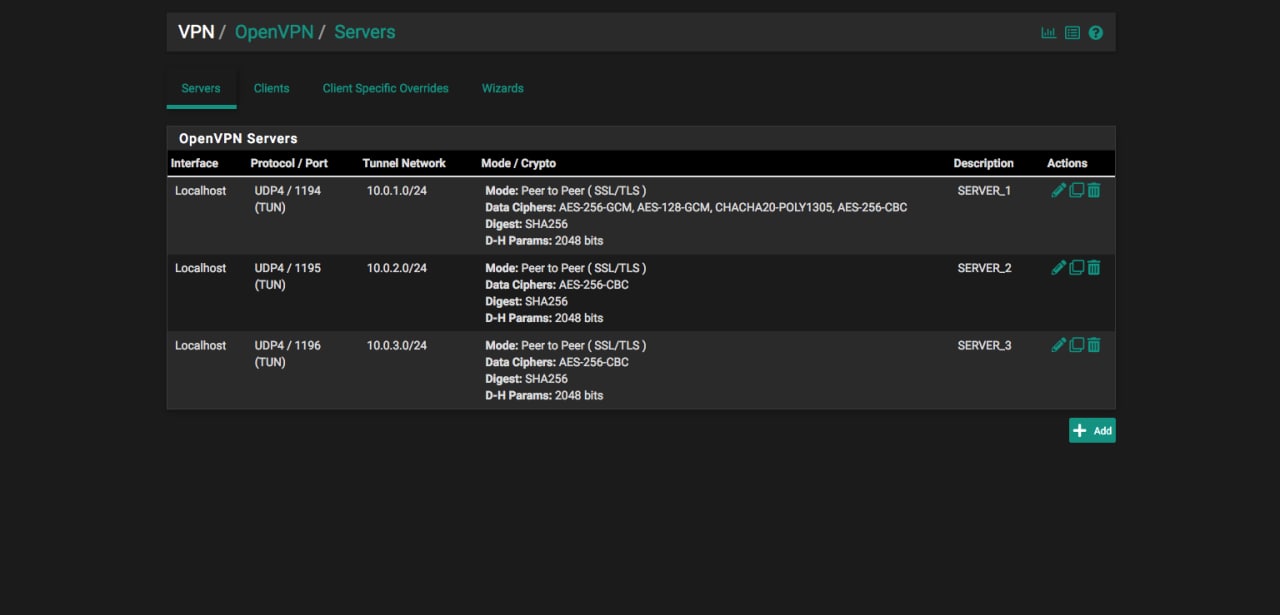
Task: Click the UDP4 / 1196 port cell
Action: (x=288, y=353)
